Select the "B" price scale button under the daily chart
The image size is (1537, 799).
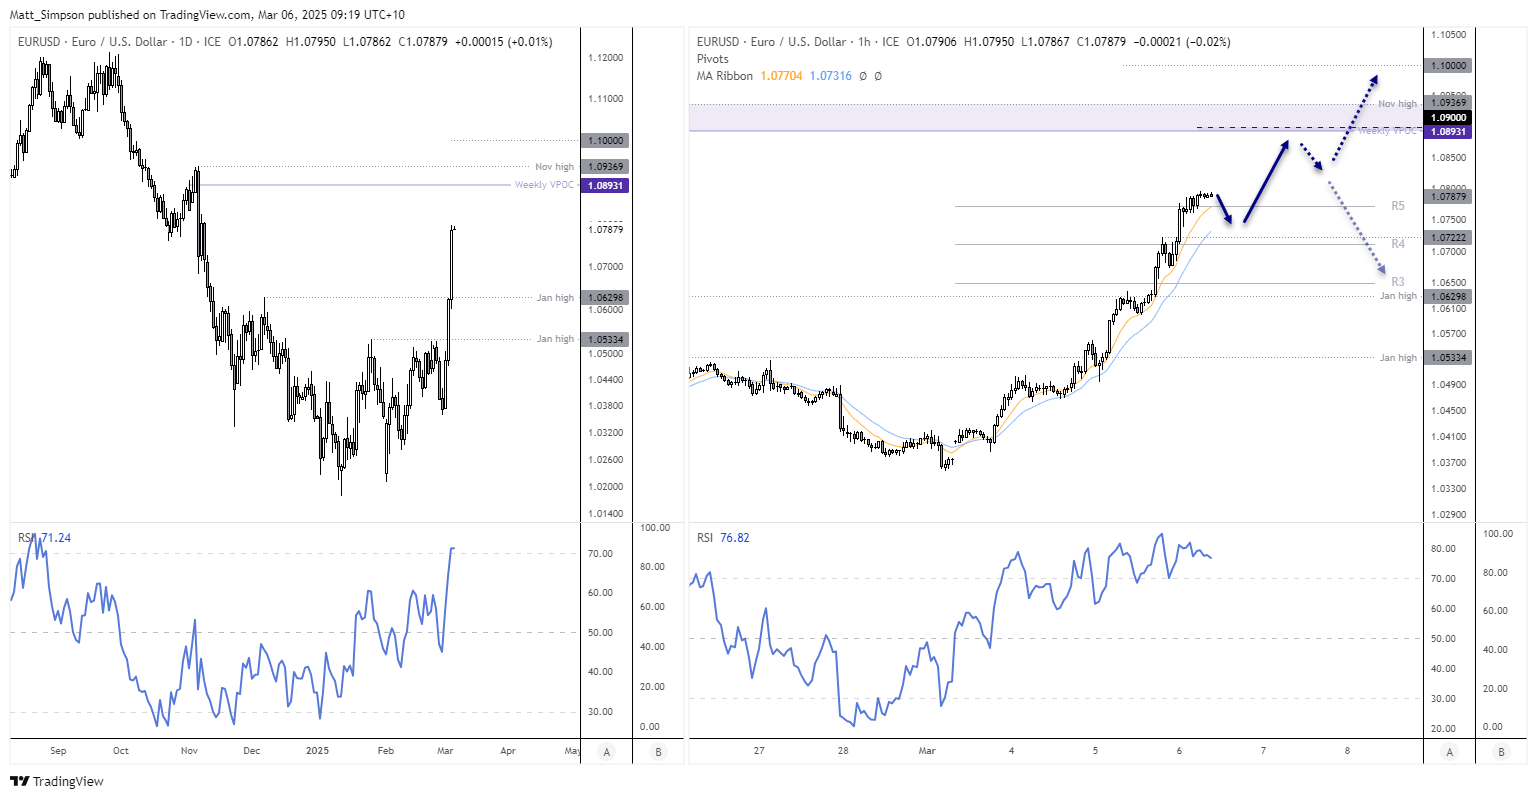(x=657, y=751)
